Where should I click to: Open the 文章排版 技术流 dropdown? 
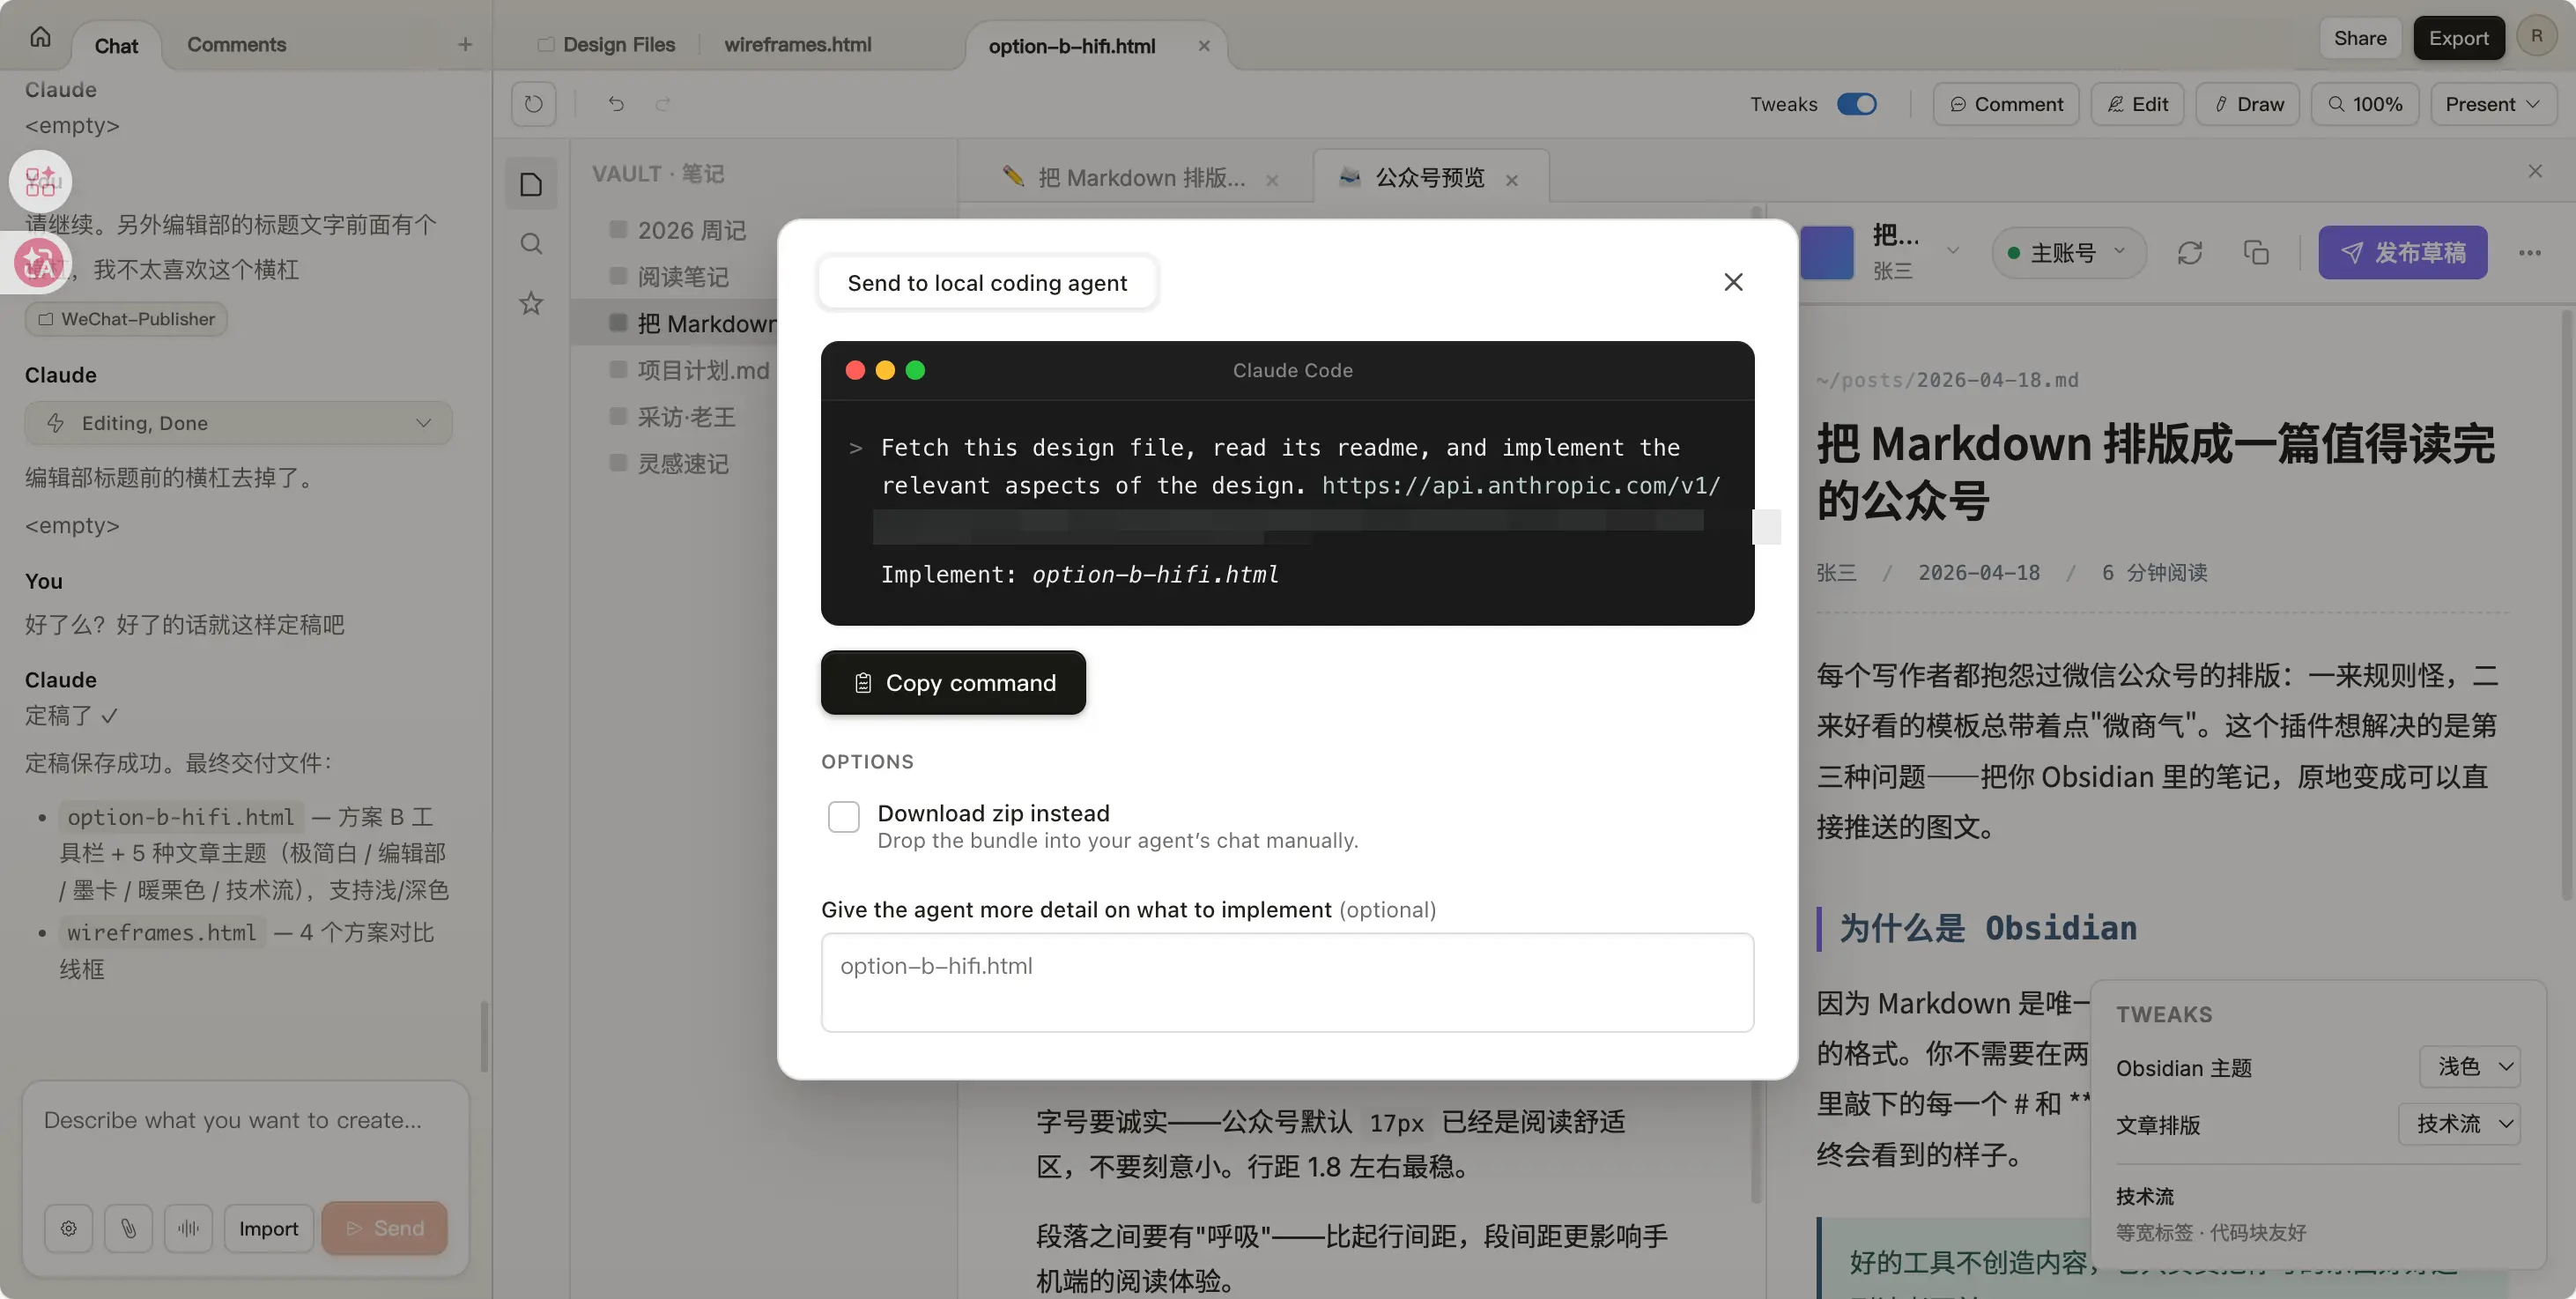pyautogui.click(x=2459, y=1124)
